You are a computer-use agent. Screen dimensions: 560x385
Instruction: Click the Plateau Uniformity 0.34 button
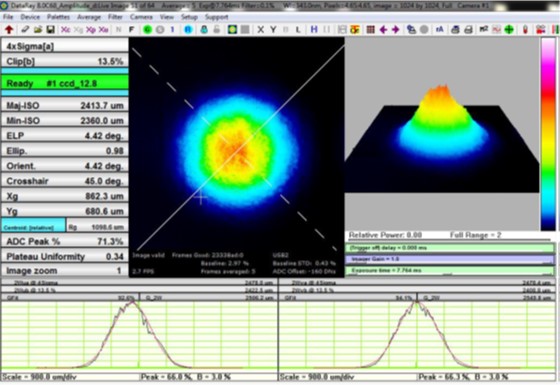[x=65, y=256]
